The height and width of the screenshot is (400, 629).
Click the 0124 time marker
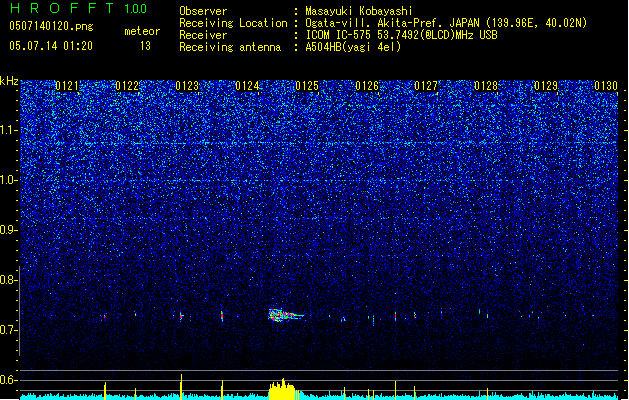tap(247, 86)
